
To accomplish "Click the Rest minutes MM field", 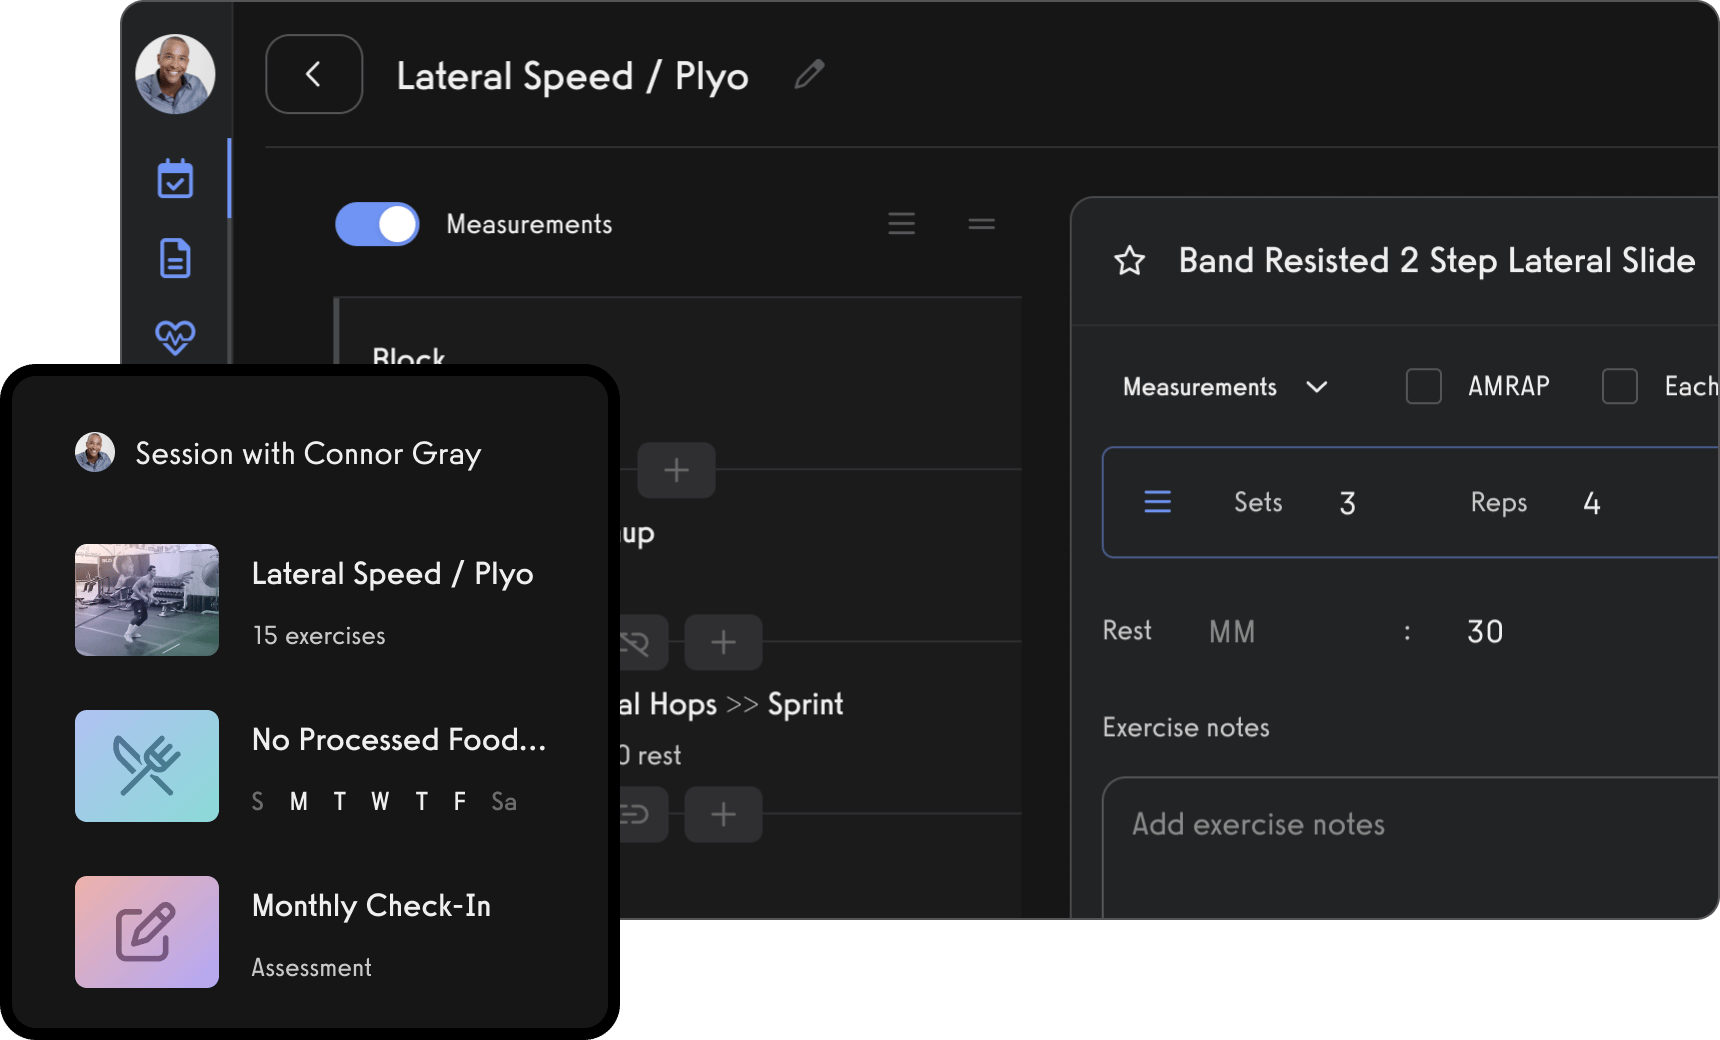I will (1232, 632).
